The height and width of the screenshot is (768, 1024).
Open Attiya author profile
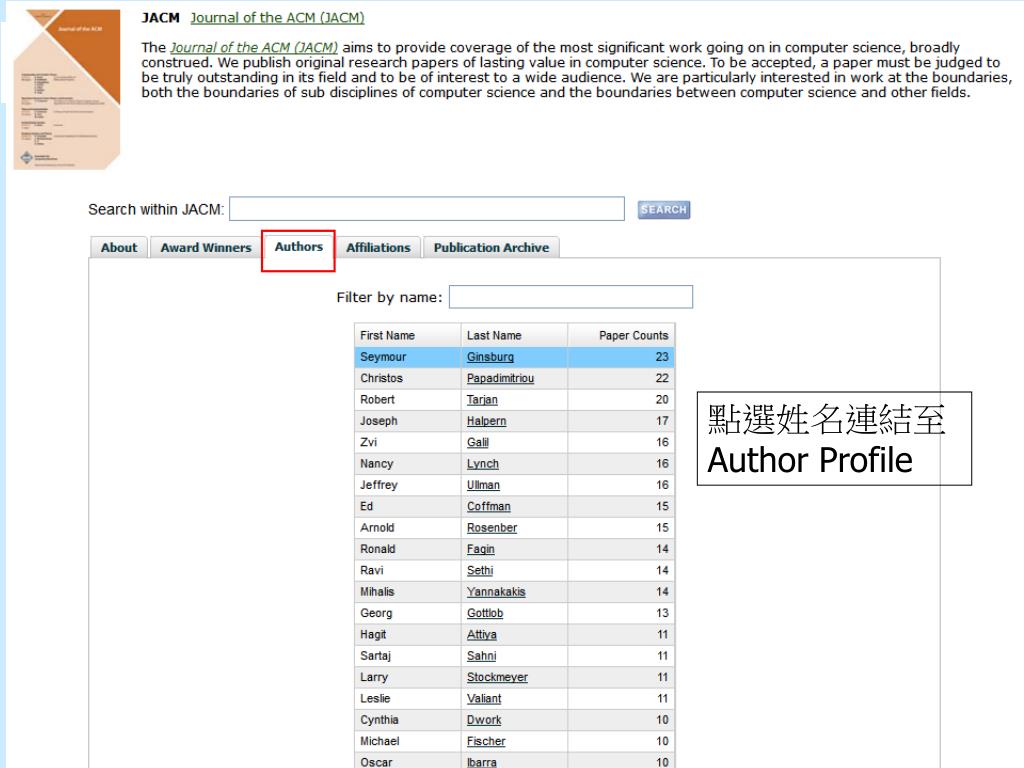481,634
